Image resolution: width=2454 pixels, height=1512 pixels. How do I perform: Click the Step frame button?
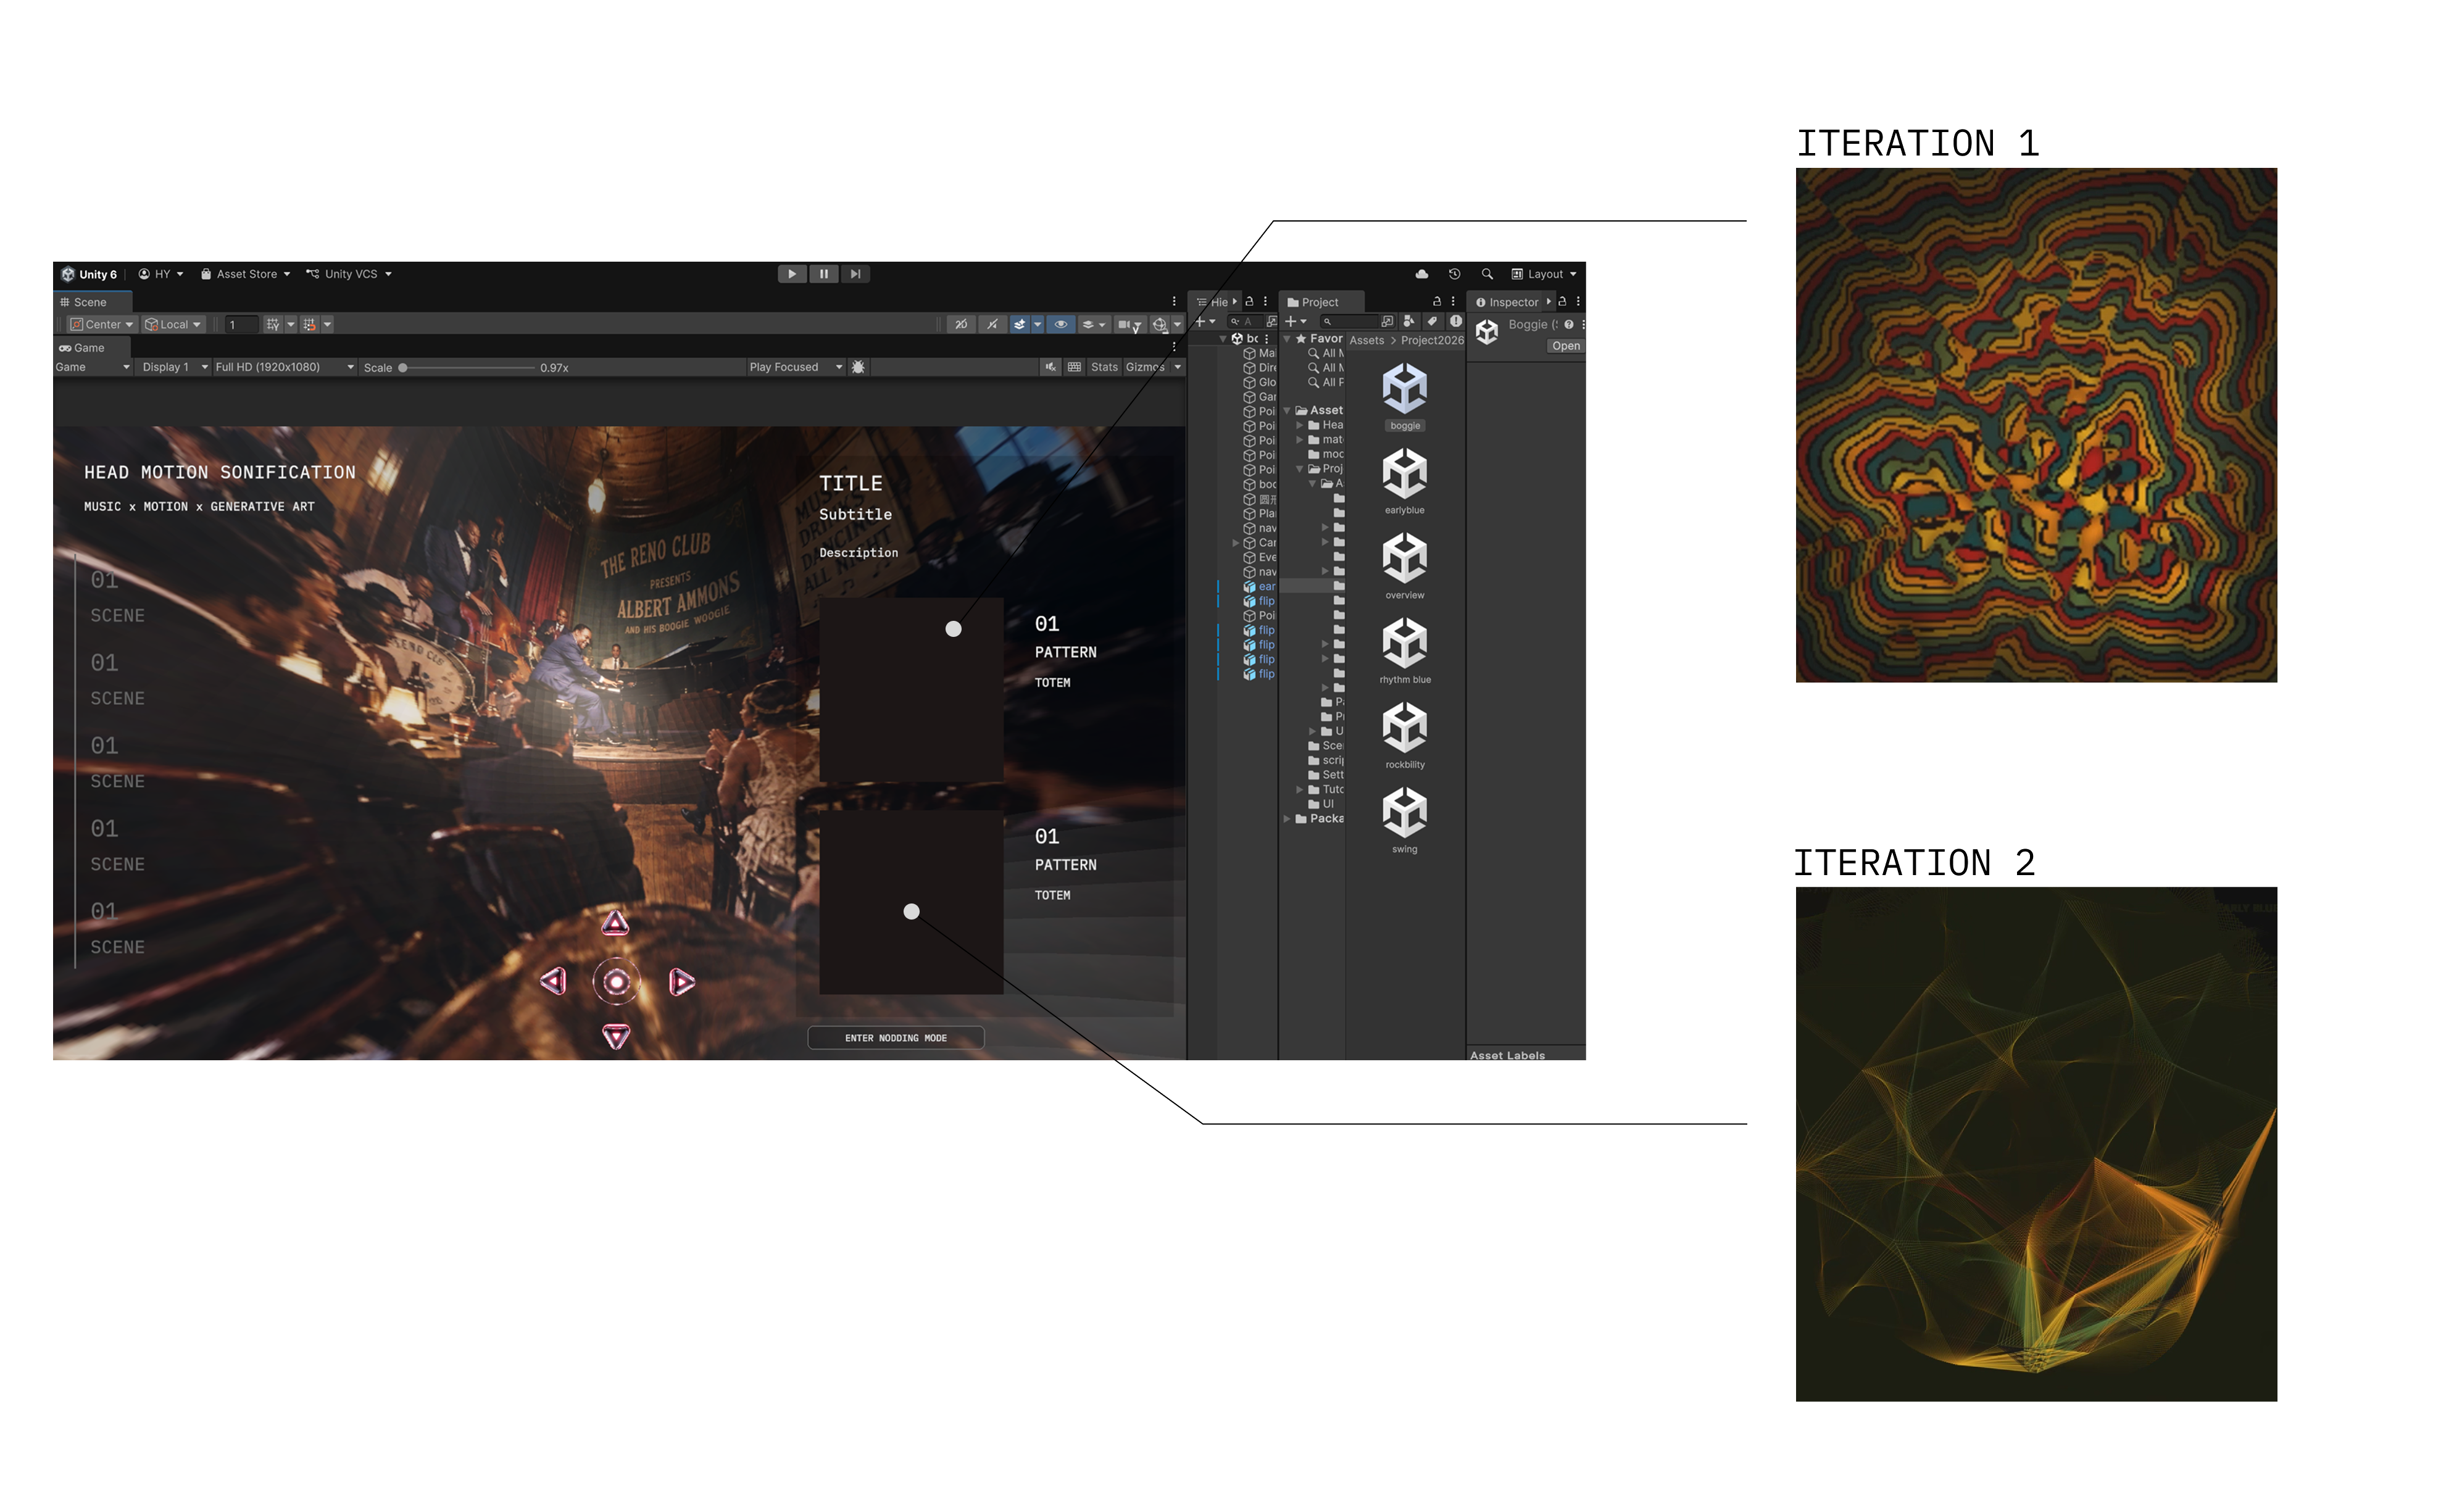[856, 274]
